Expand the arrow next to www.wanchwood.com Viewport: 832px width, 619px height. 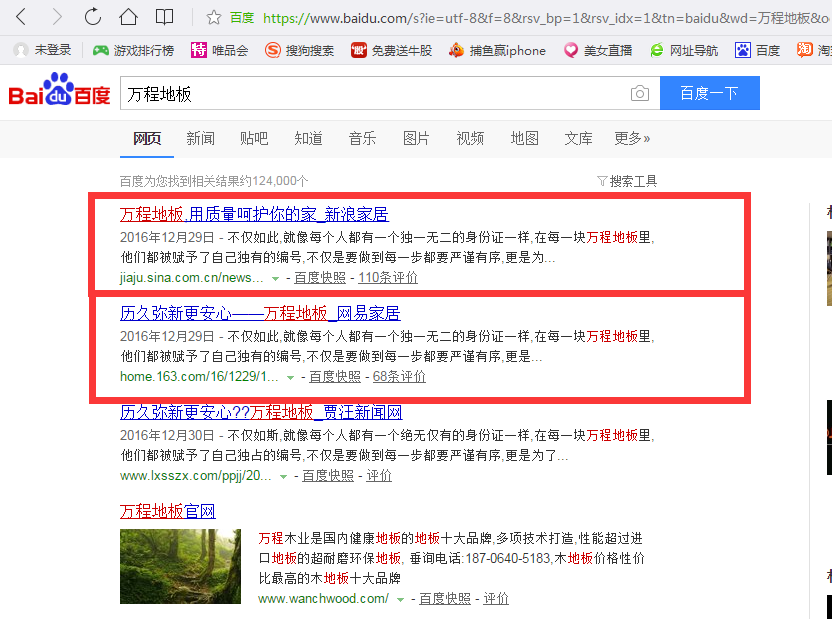click(x=401, y=599)
